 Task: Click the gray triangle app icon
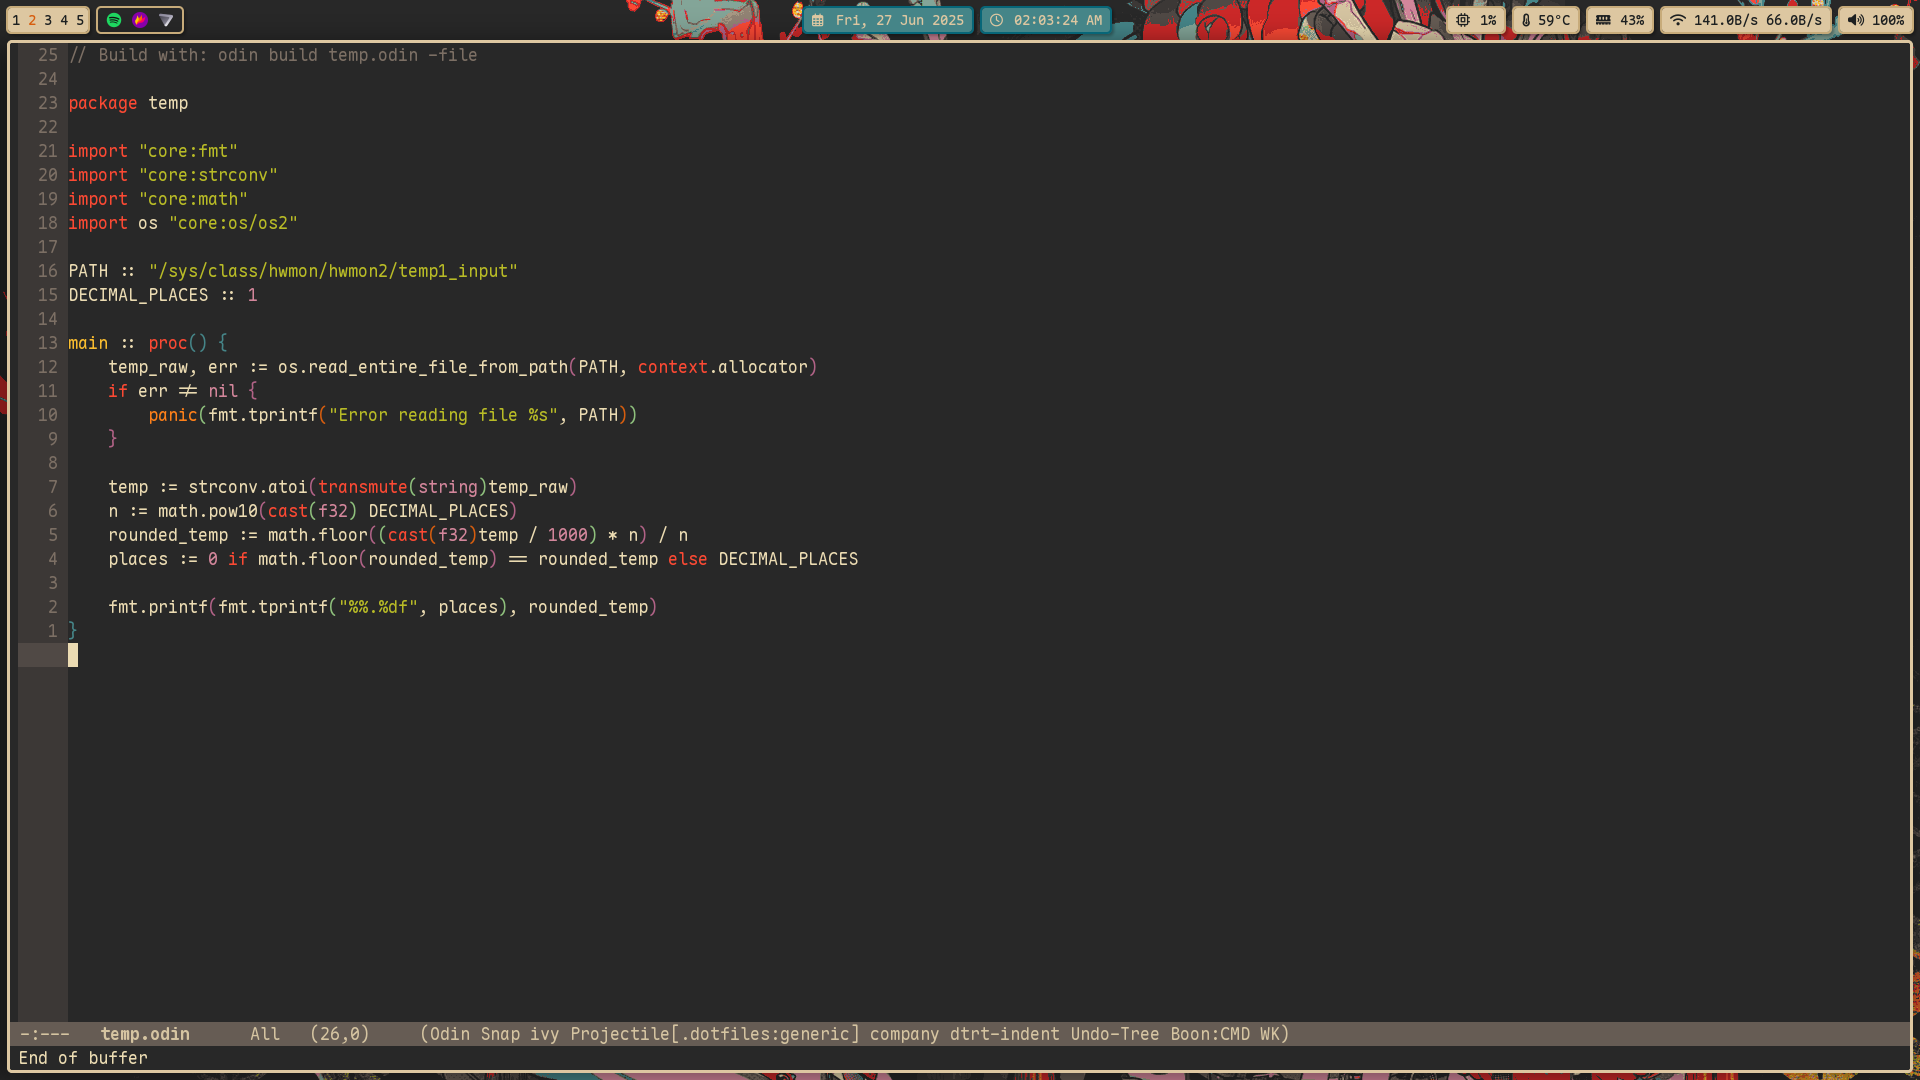point(166,20)
